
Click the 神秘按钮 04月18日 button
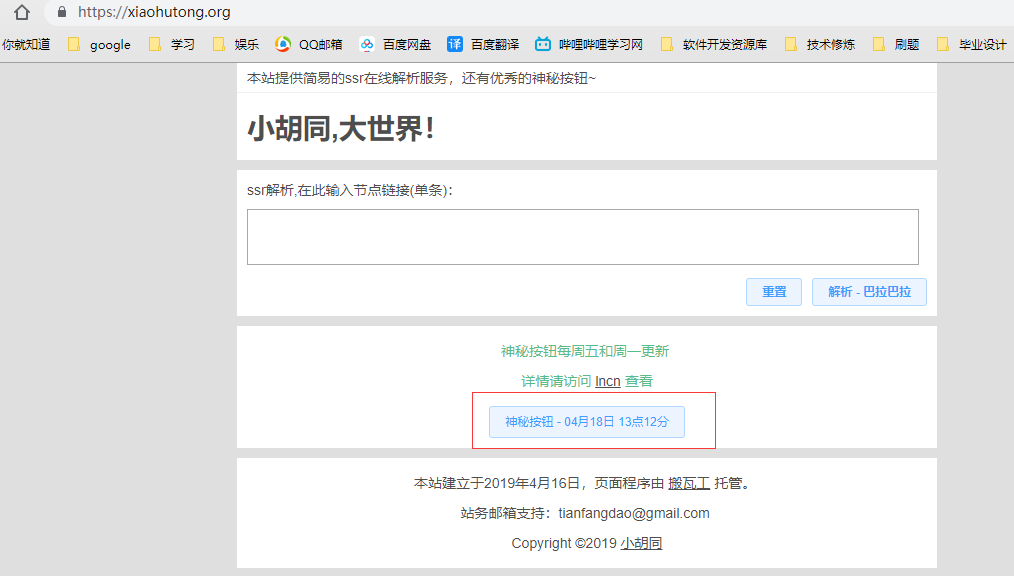pyautogui.click(x=586, y=422)
